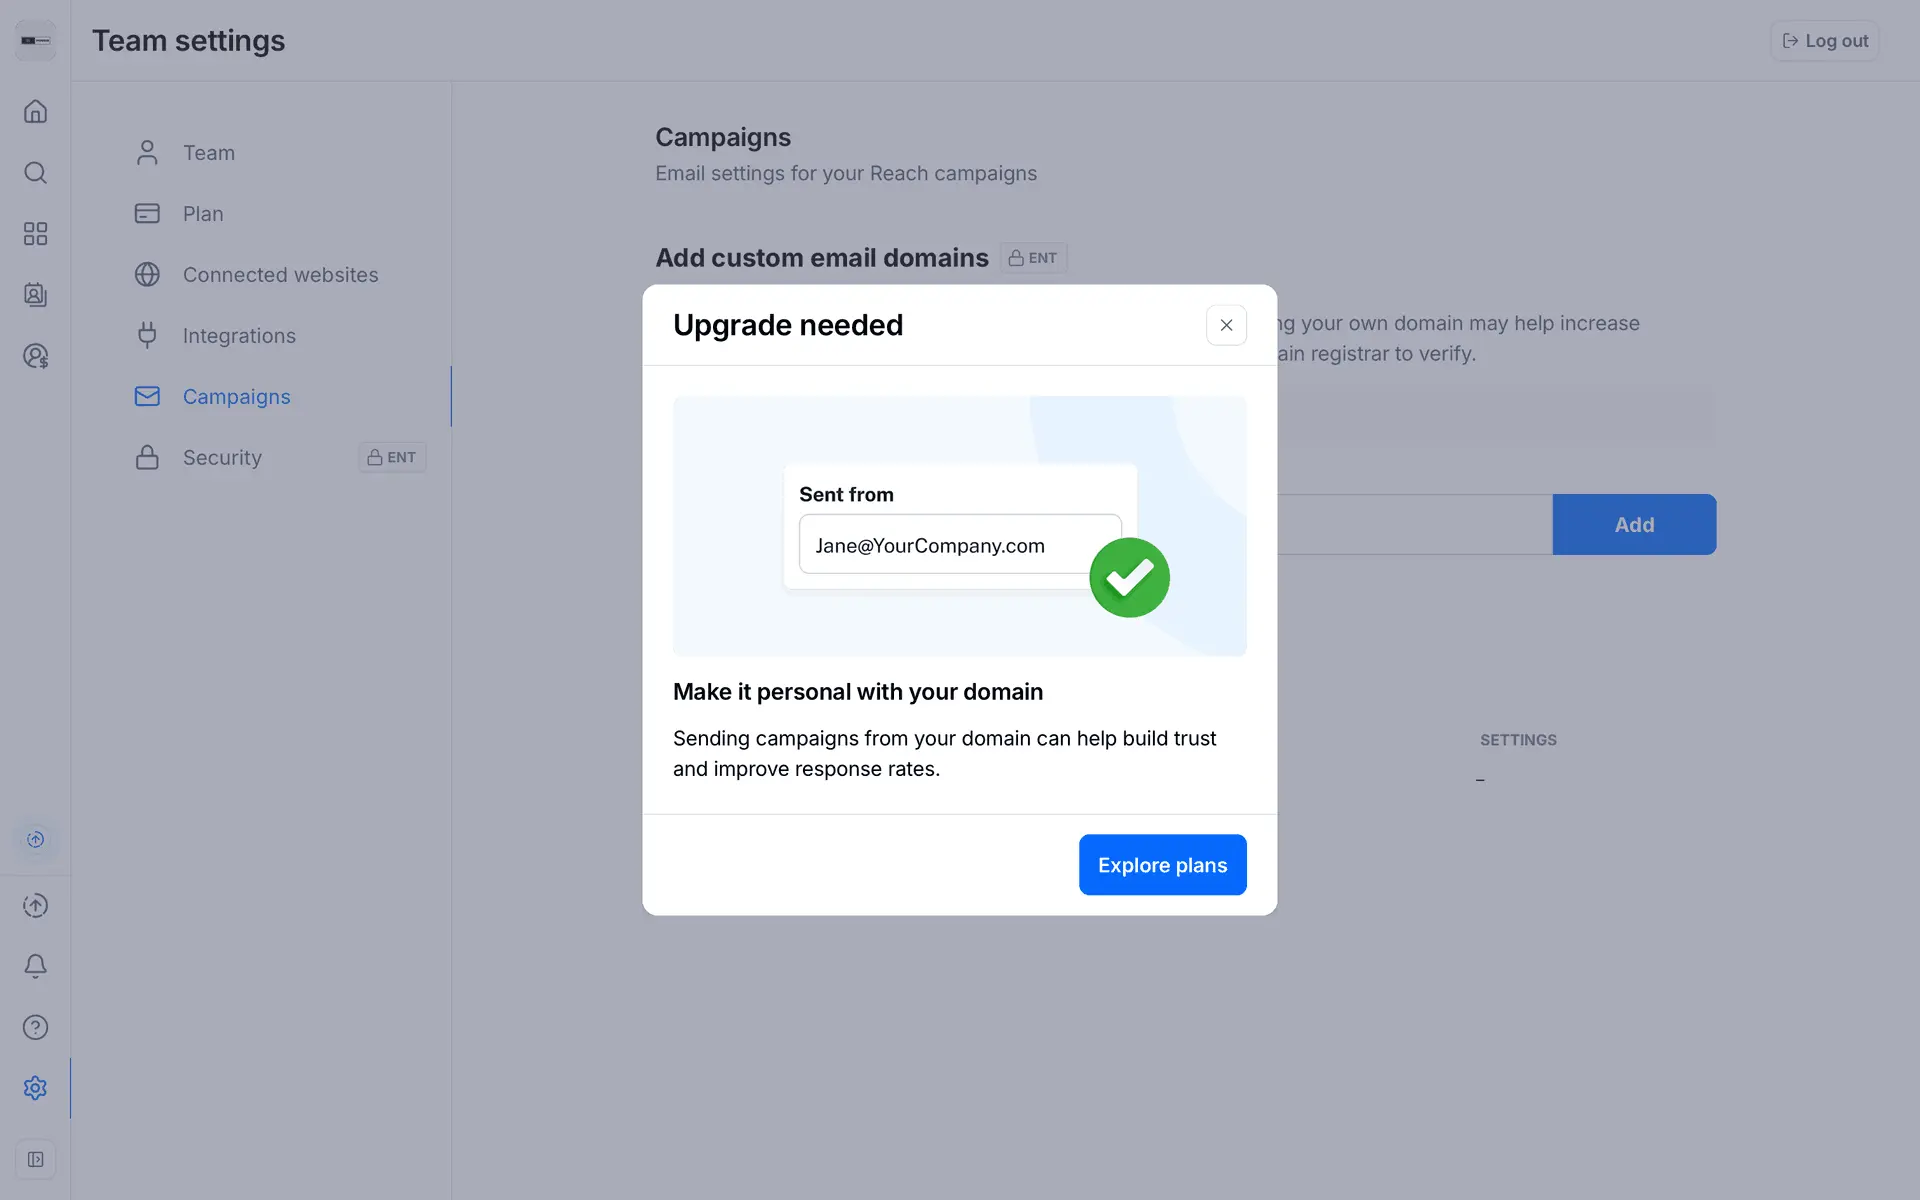Viewport: 1920px width, 1200px height.
Task: Toggle the sidebar collapse panel icon
Action: (35, 1159)
